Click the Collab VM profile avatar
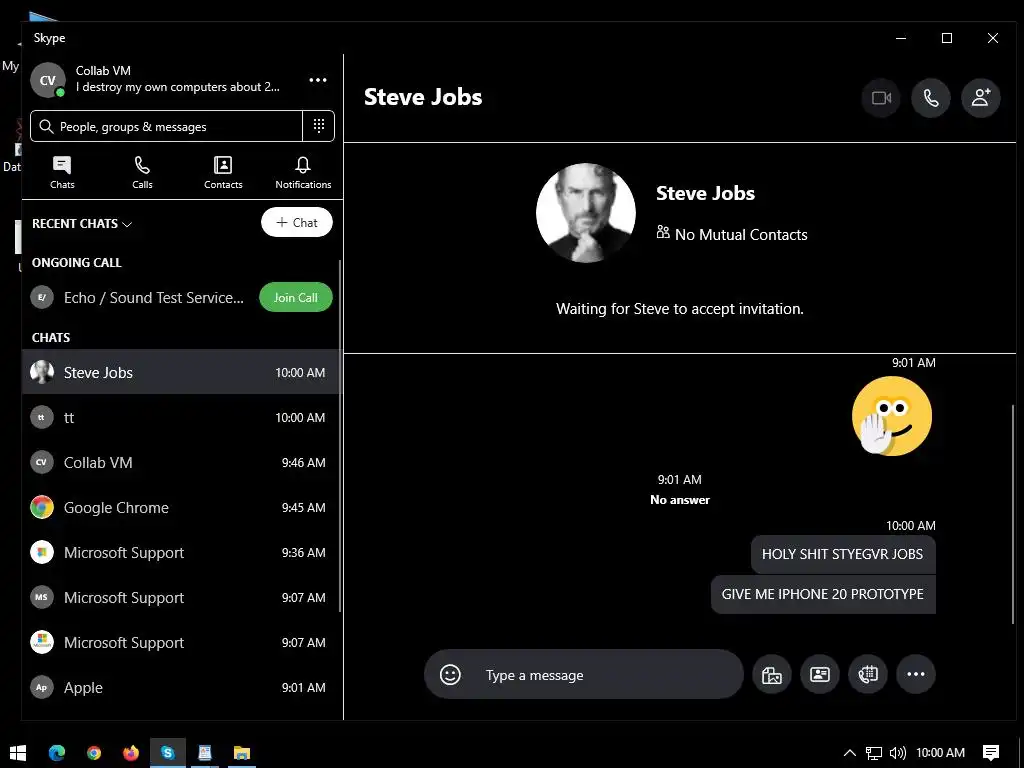Image resolution: width=1024 pixels, height=768 pixels. coord(48,80)
